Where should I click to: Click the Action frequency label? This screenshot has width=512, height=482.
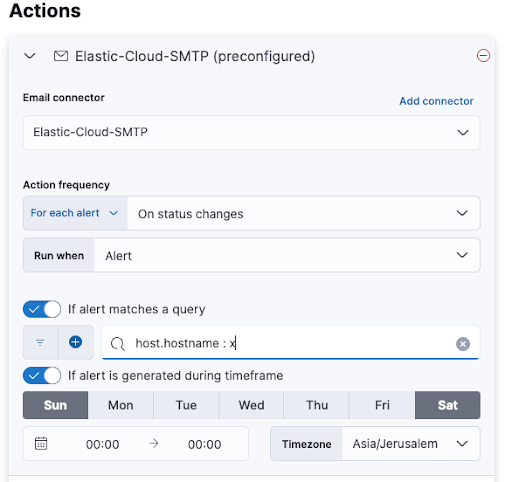click(66, 185)
